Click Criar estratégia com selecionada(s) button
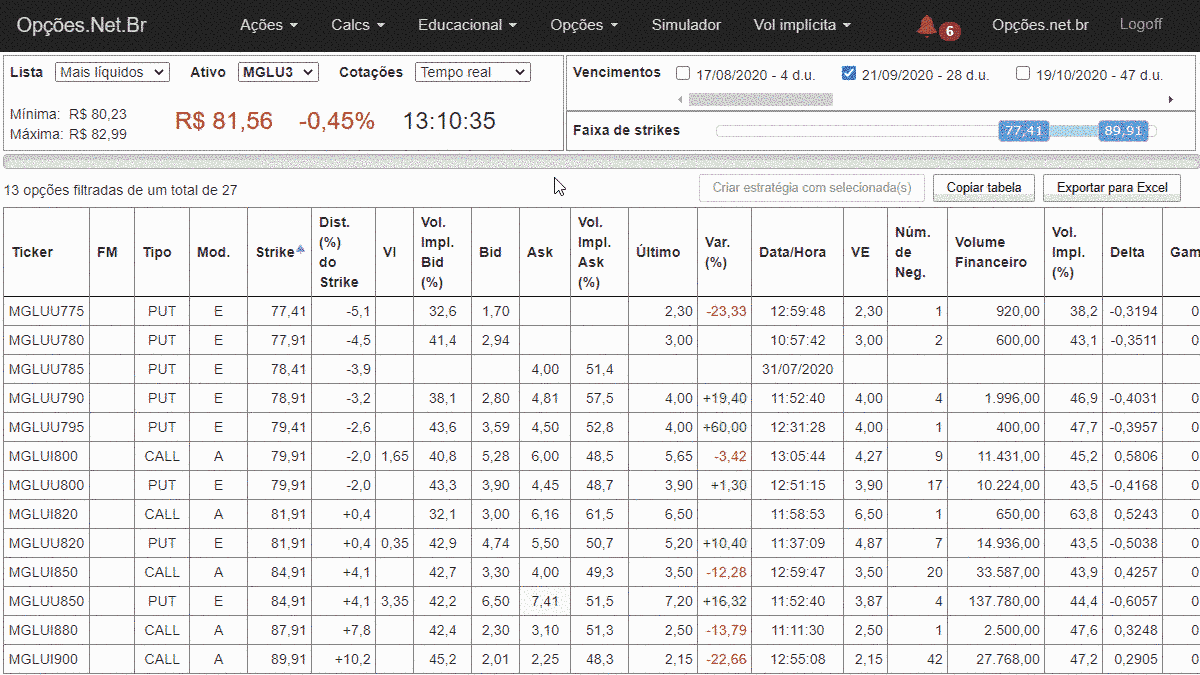1200x675 pixels. [812, 187]
